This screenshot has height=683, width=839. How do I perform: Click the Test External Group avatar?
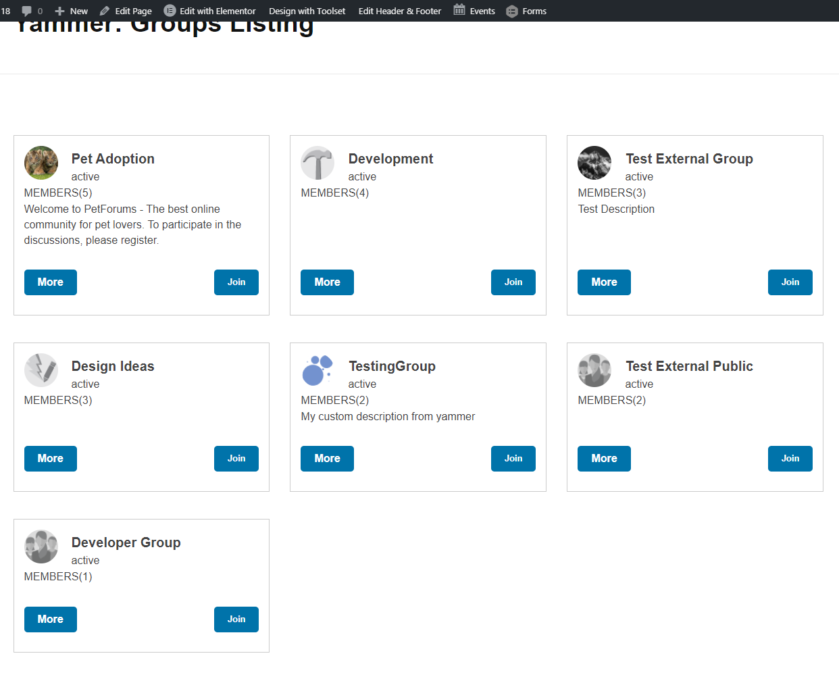(594, 163)
